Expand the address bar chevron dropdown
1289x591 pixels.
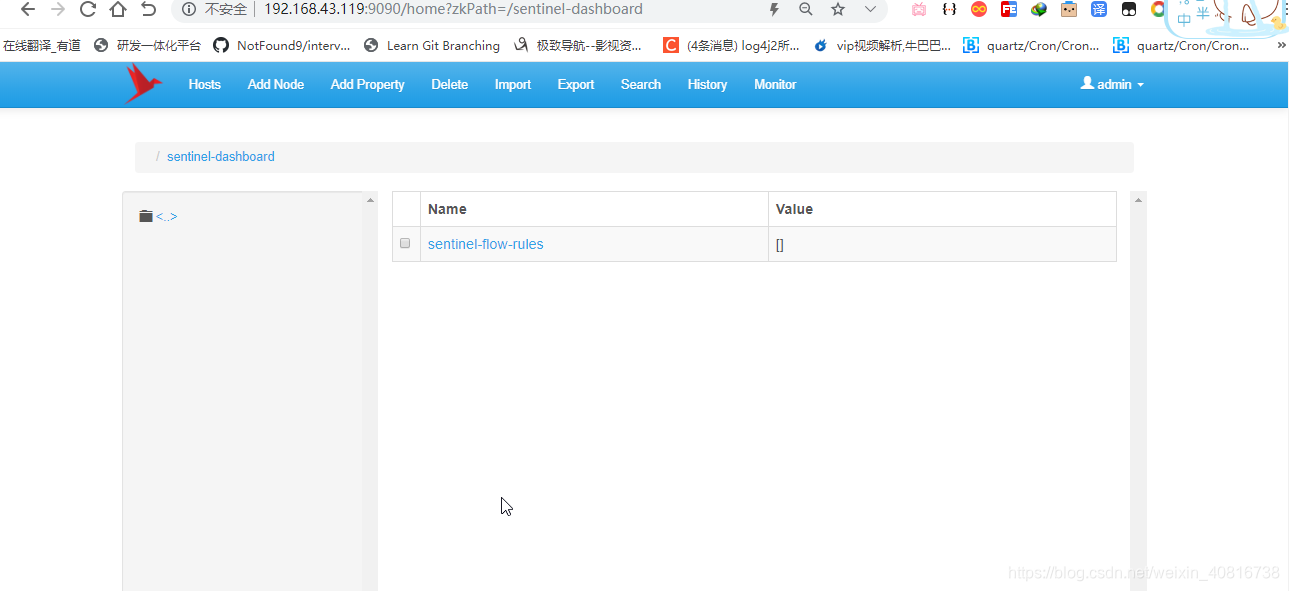click(x=870, y=9)
